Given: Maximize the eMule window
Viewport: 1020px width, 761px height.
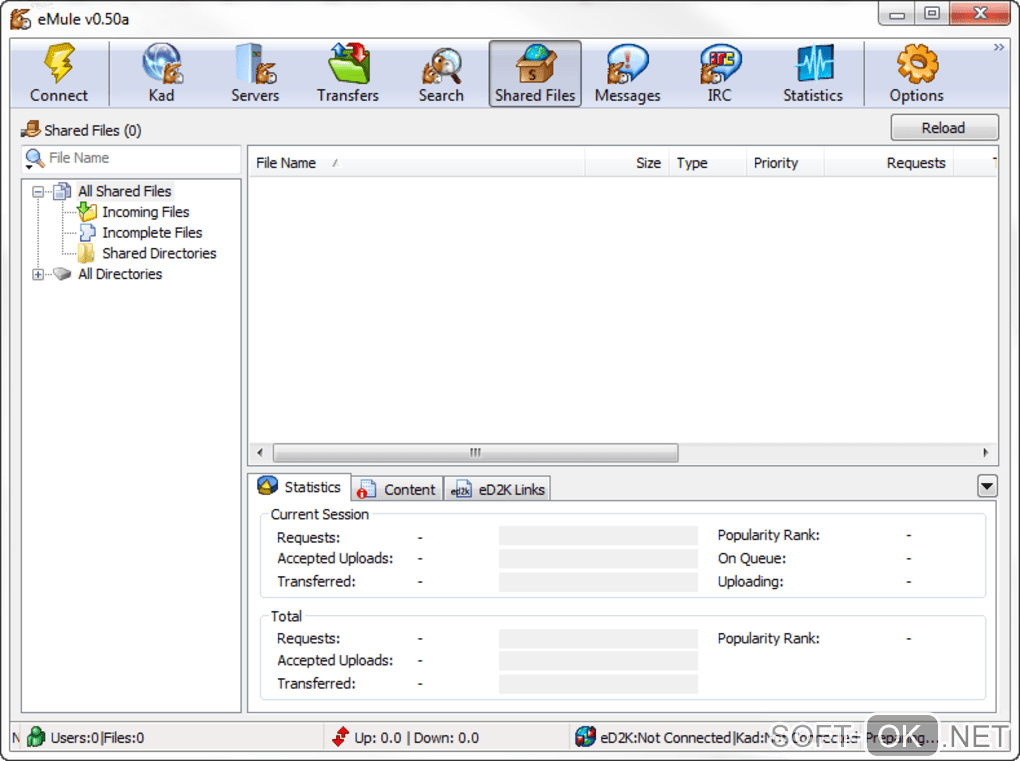Looking at the screenshot, I should [932, 14].
